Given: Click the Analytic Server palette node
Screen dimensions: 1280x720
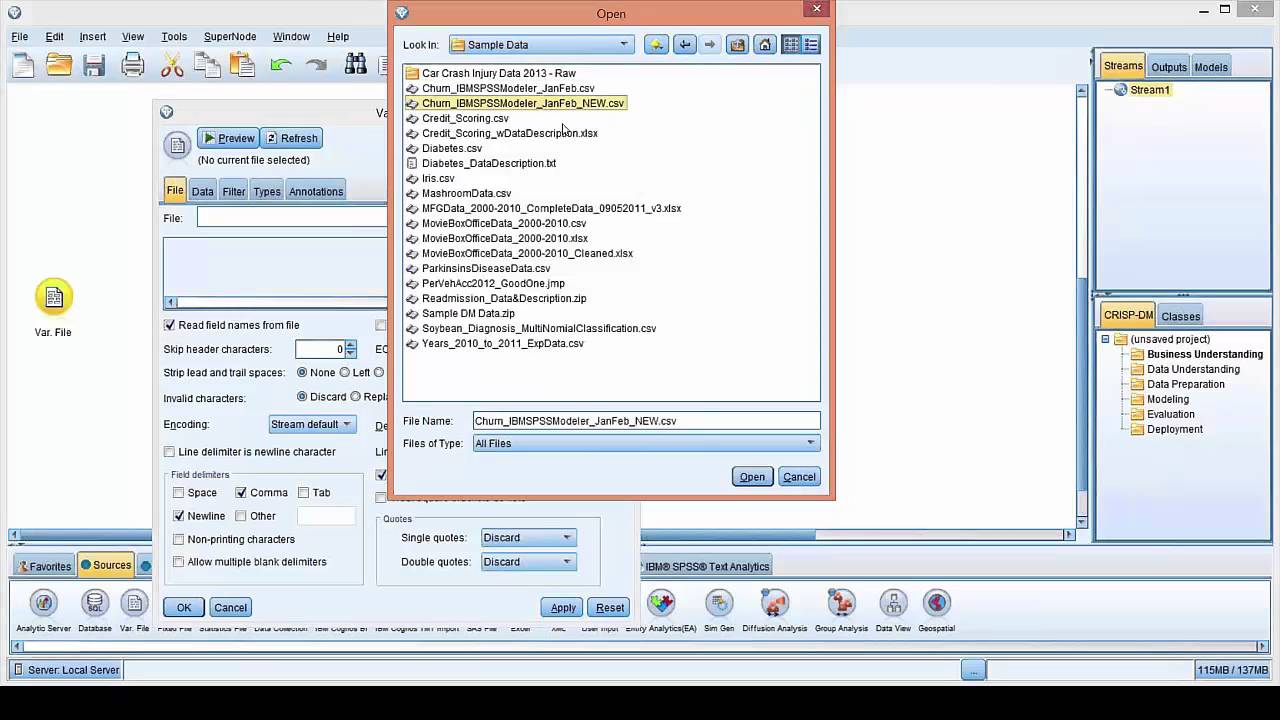Looking at the screenshot, I should click(x=44, y=603).
